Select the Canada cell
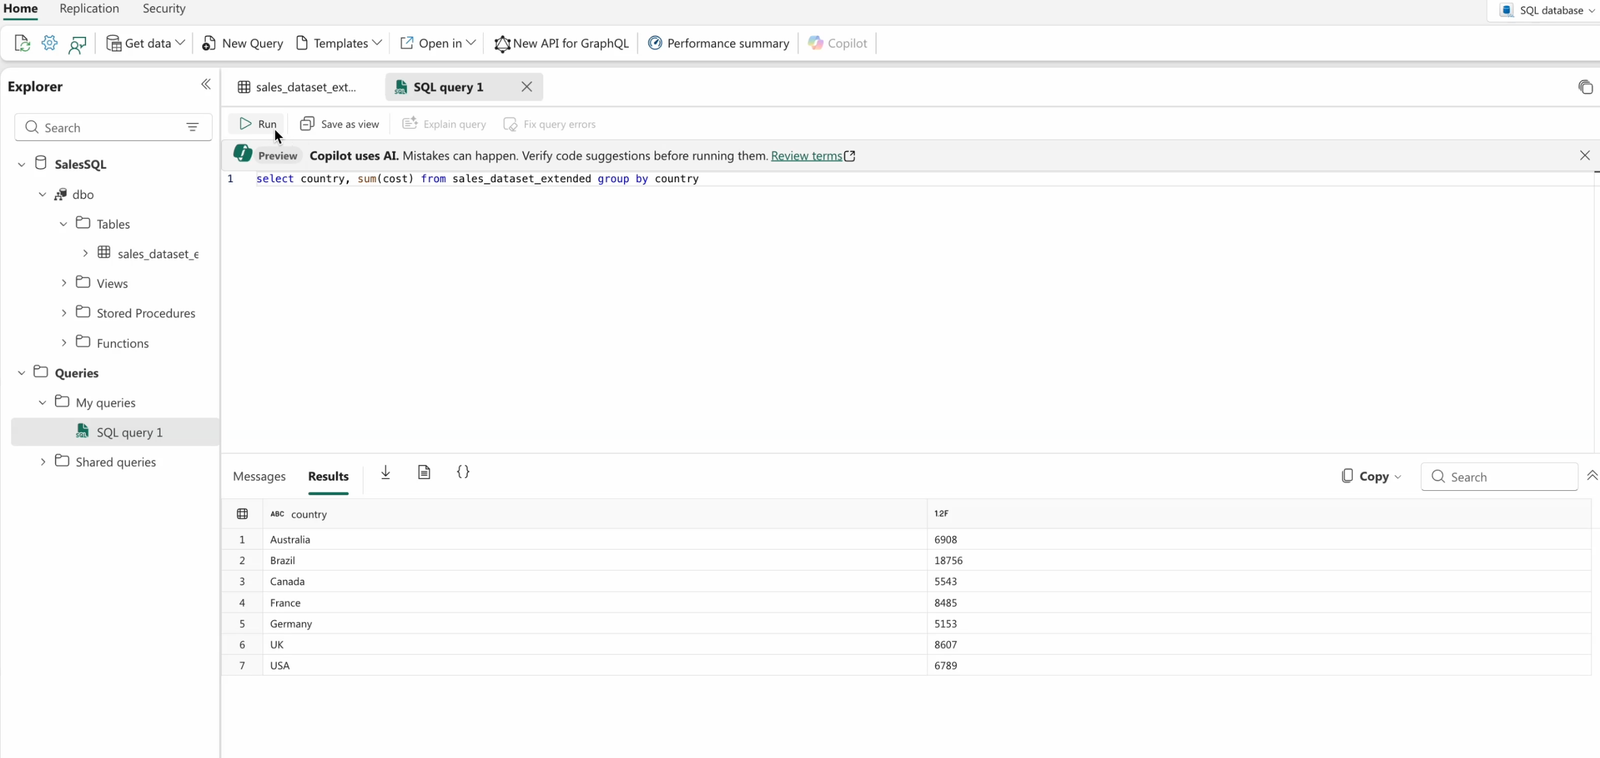This screenshot has height=758, width=1600. coord(595,581)
